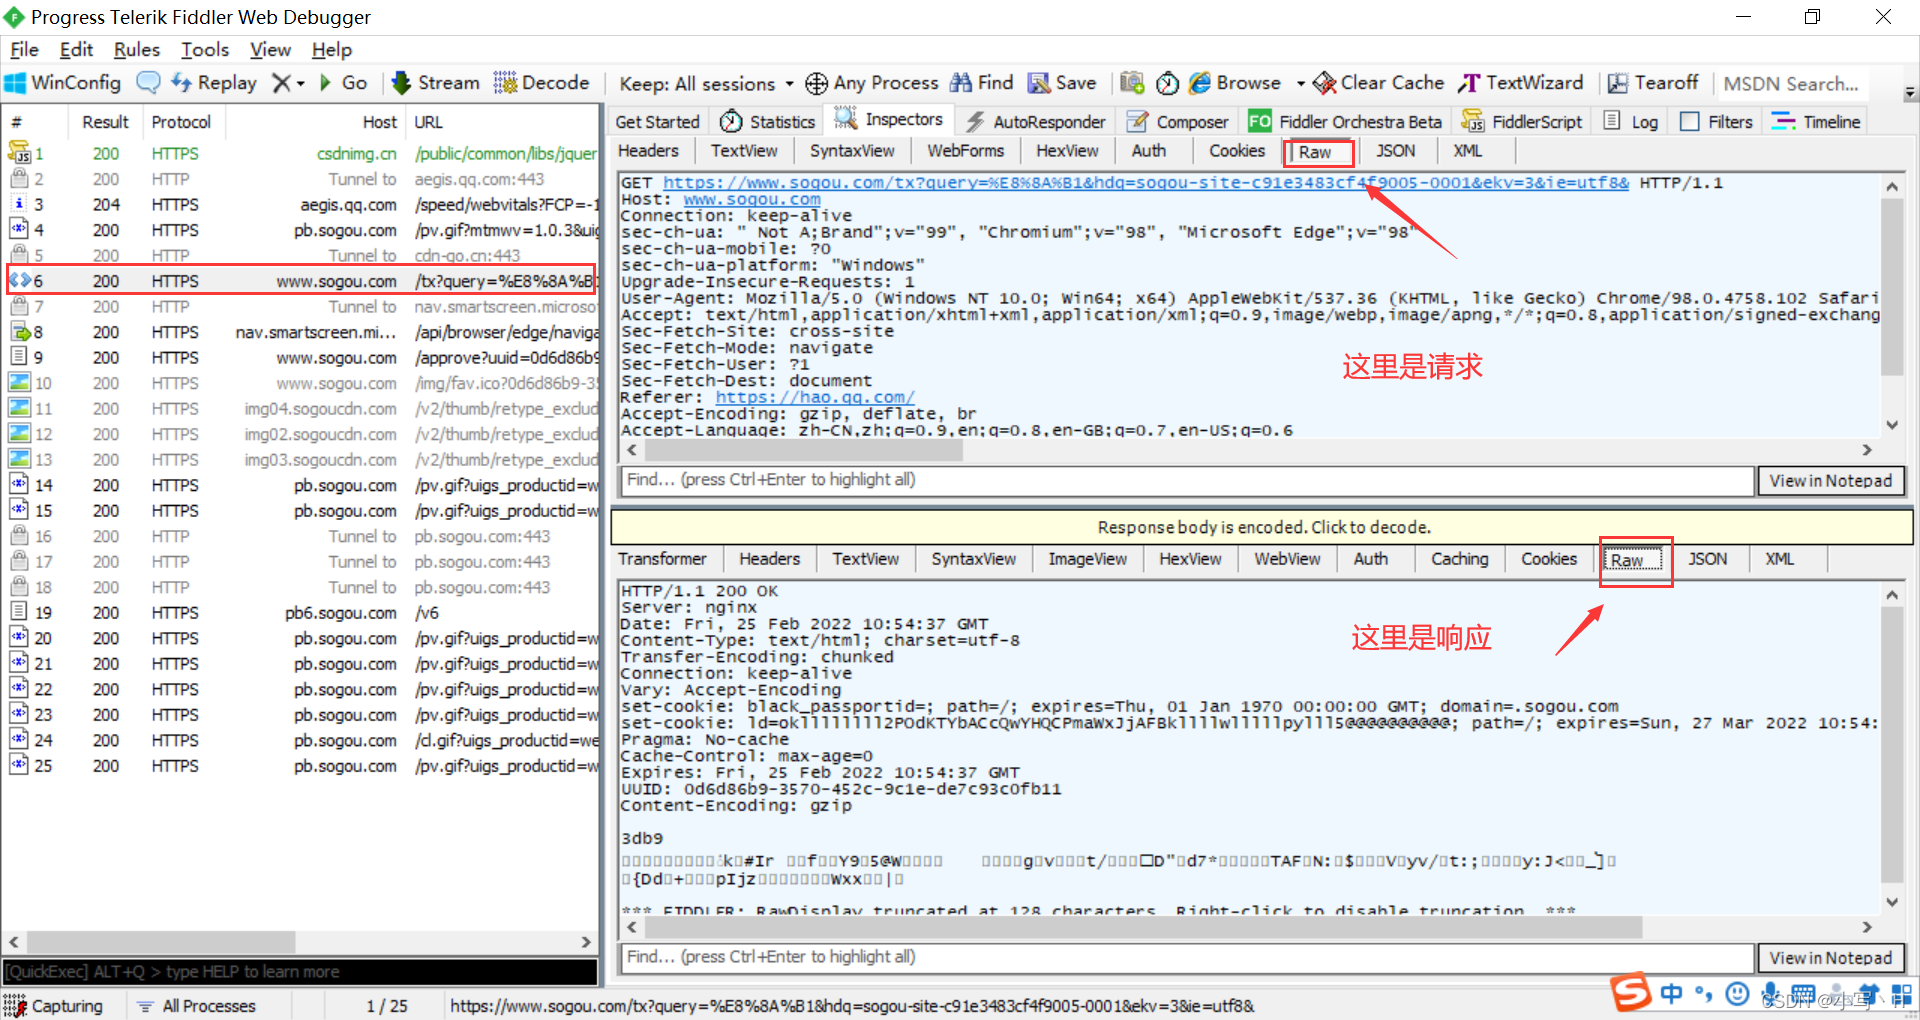
Task: Click the QuickExec command box
Action: (x=300, y=972)
